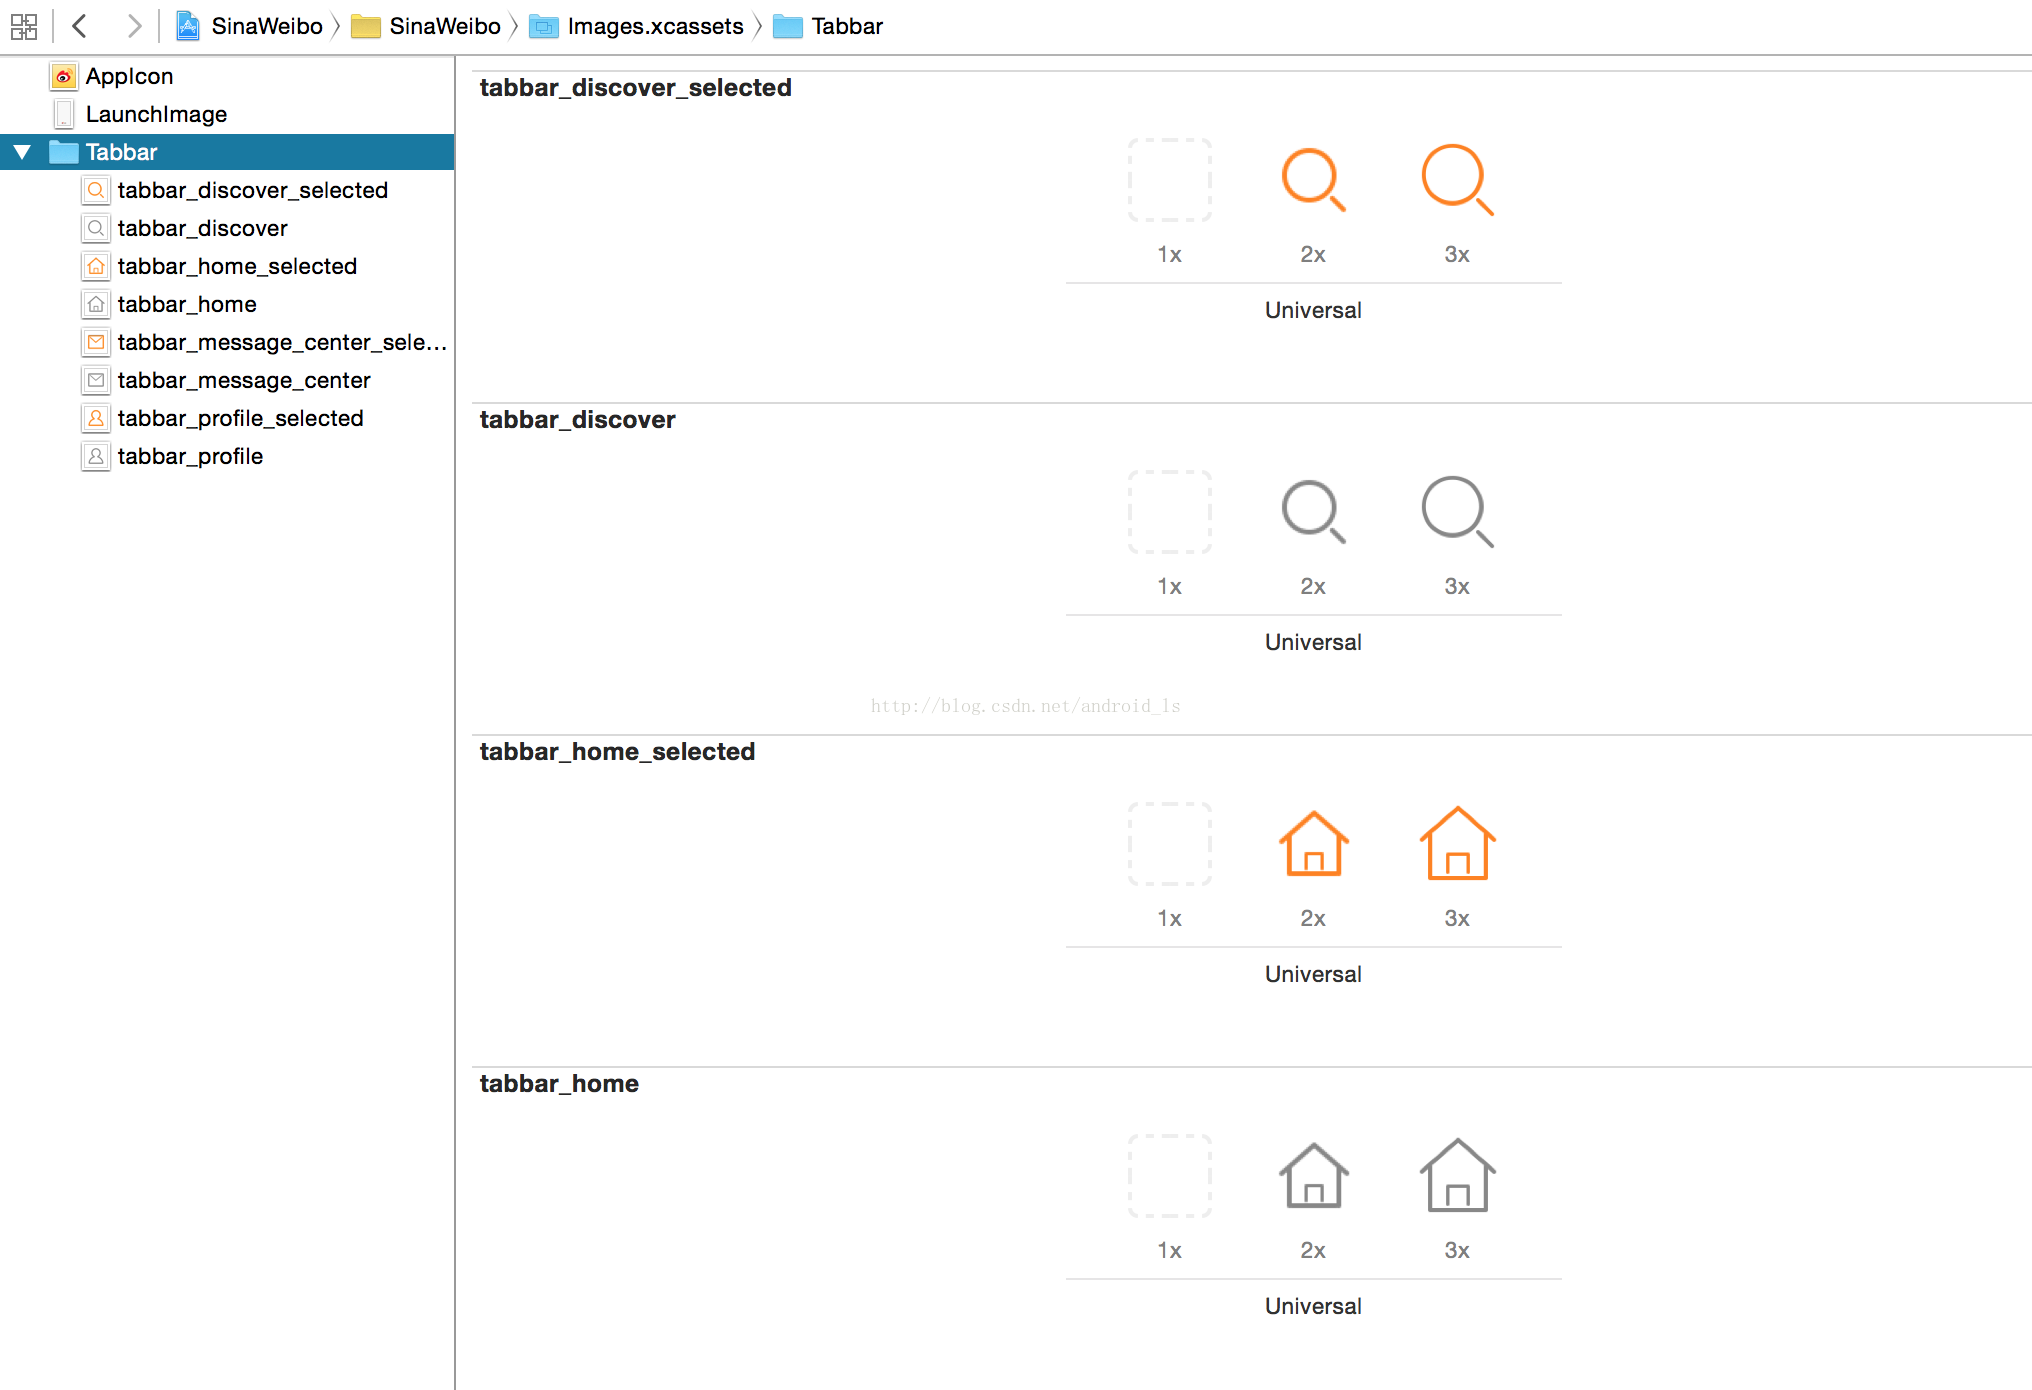Select the 3x gray house of tabbar_home
Viewport: 2032px width, 1390px height.
pyautogui.click(x=1457, y=1176)
